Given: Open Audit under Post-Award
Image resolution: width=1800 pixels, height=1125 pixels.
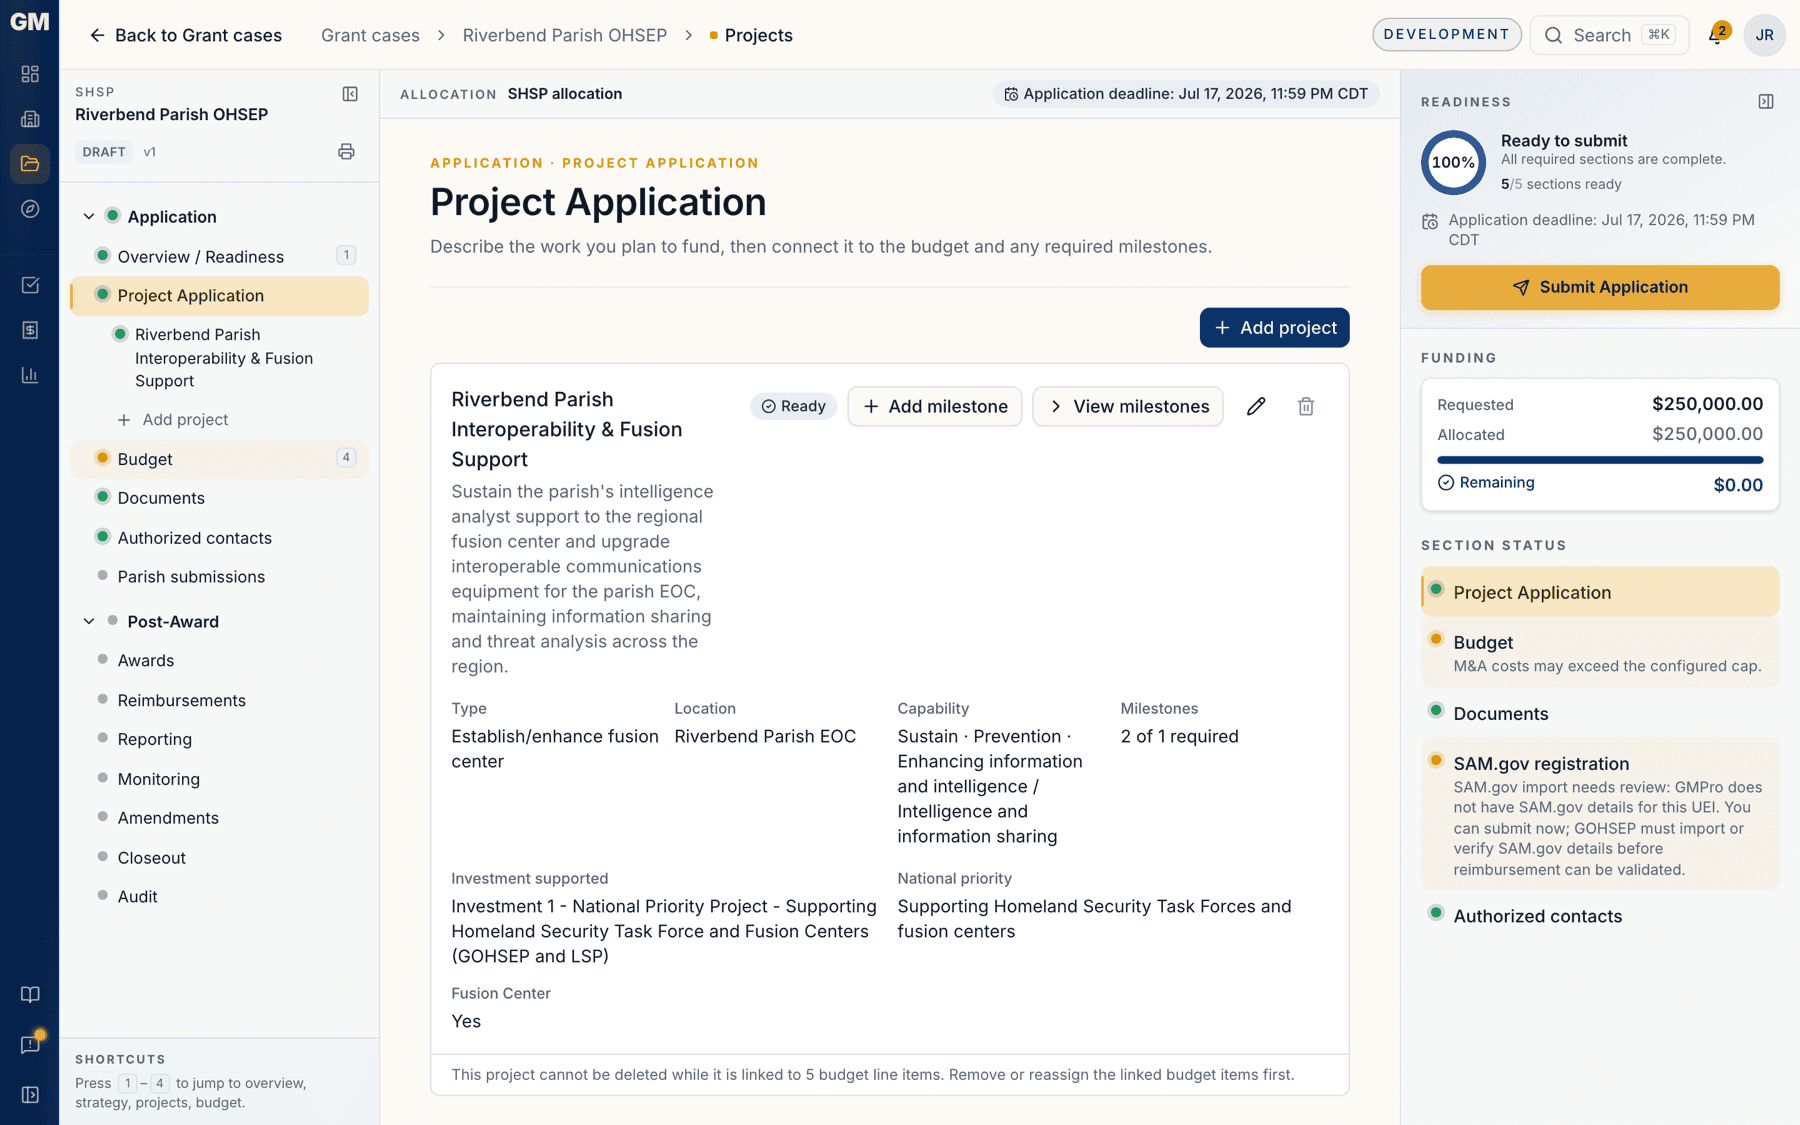Looking at the screenshot, I should tap(219, 897).
